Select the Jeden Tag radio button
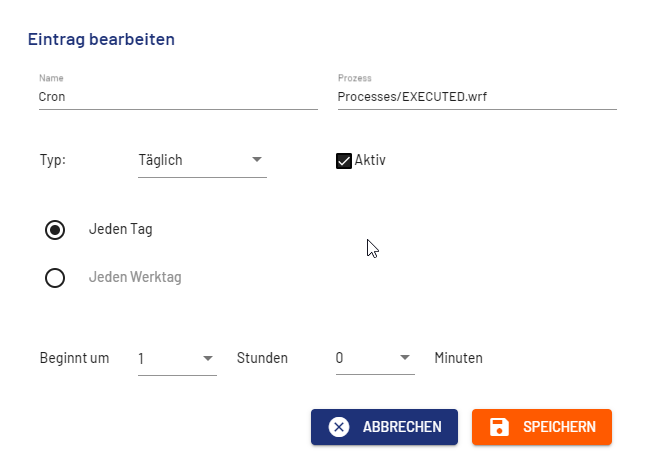 [55, 229]
